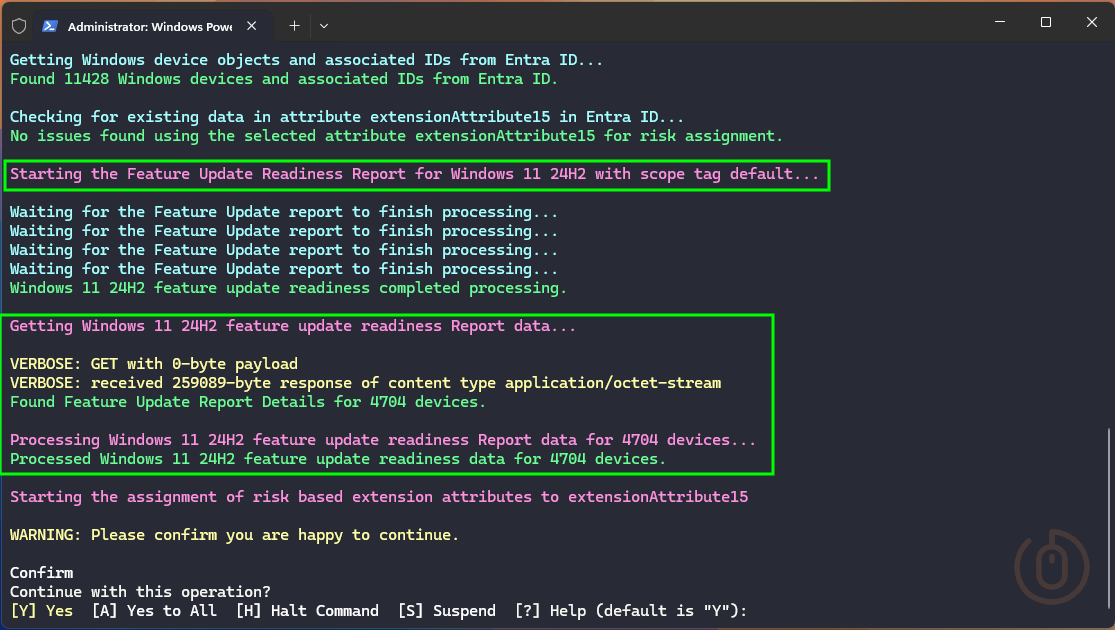Click the mouse logo watermark in the terminal
This screenshot has width=1115, height=630.
(1052, 566)
